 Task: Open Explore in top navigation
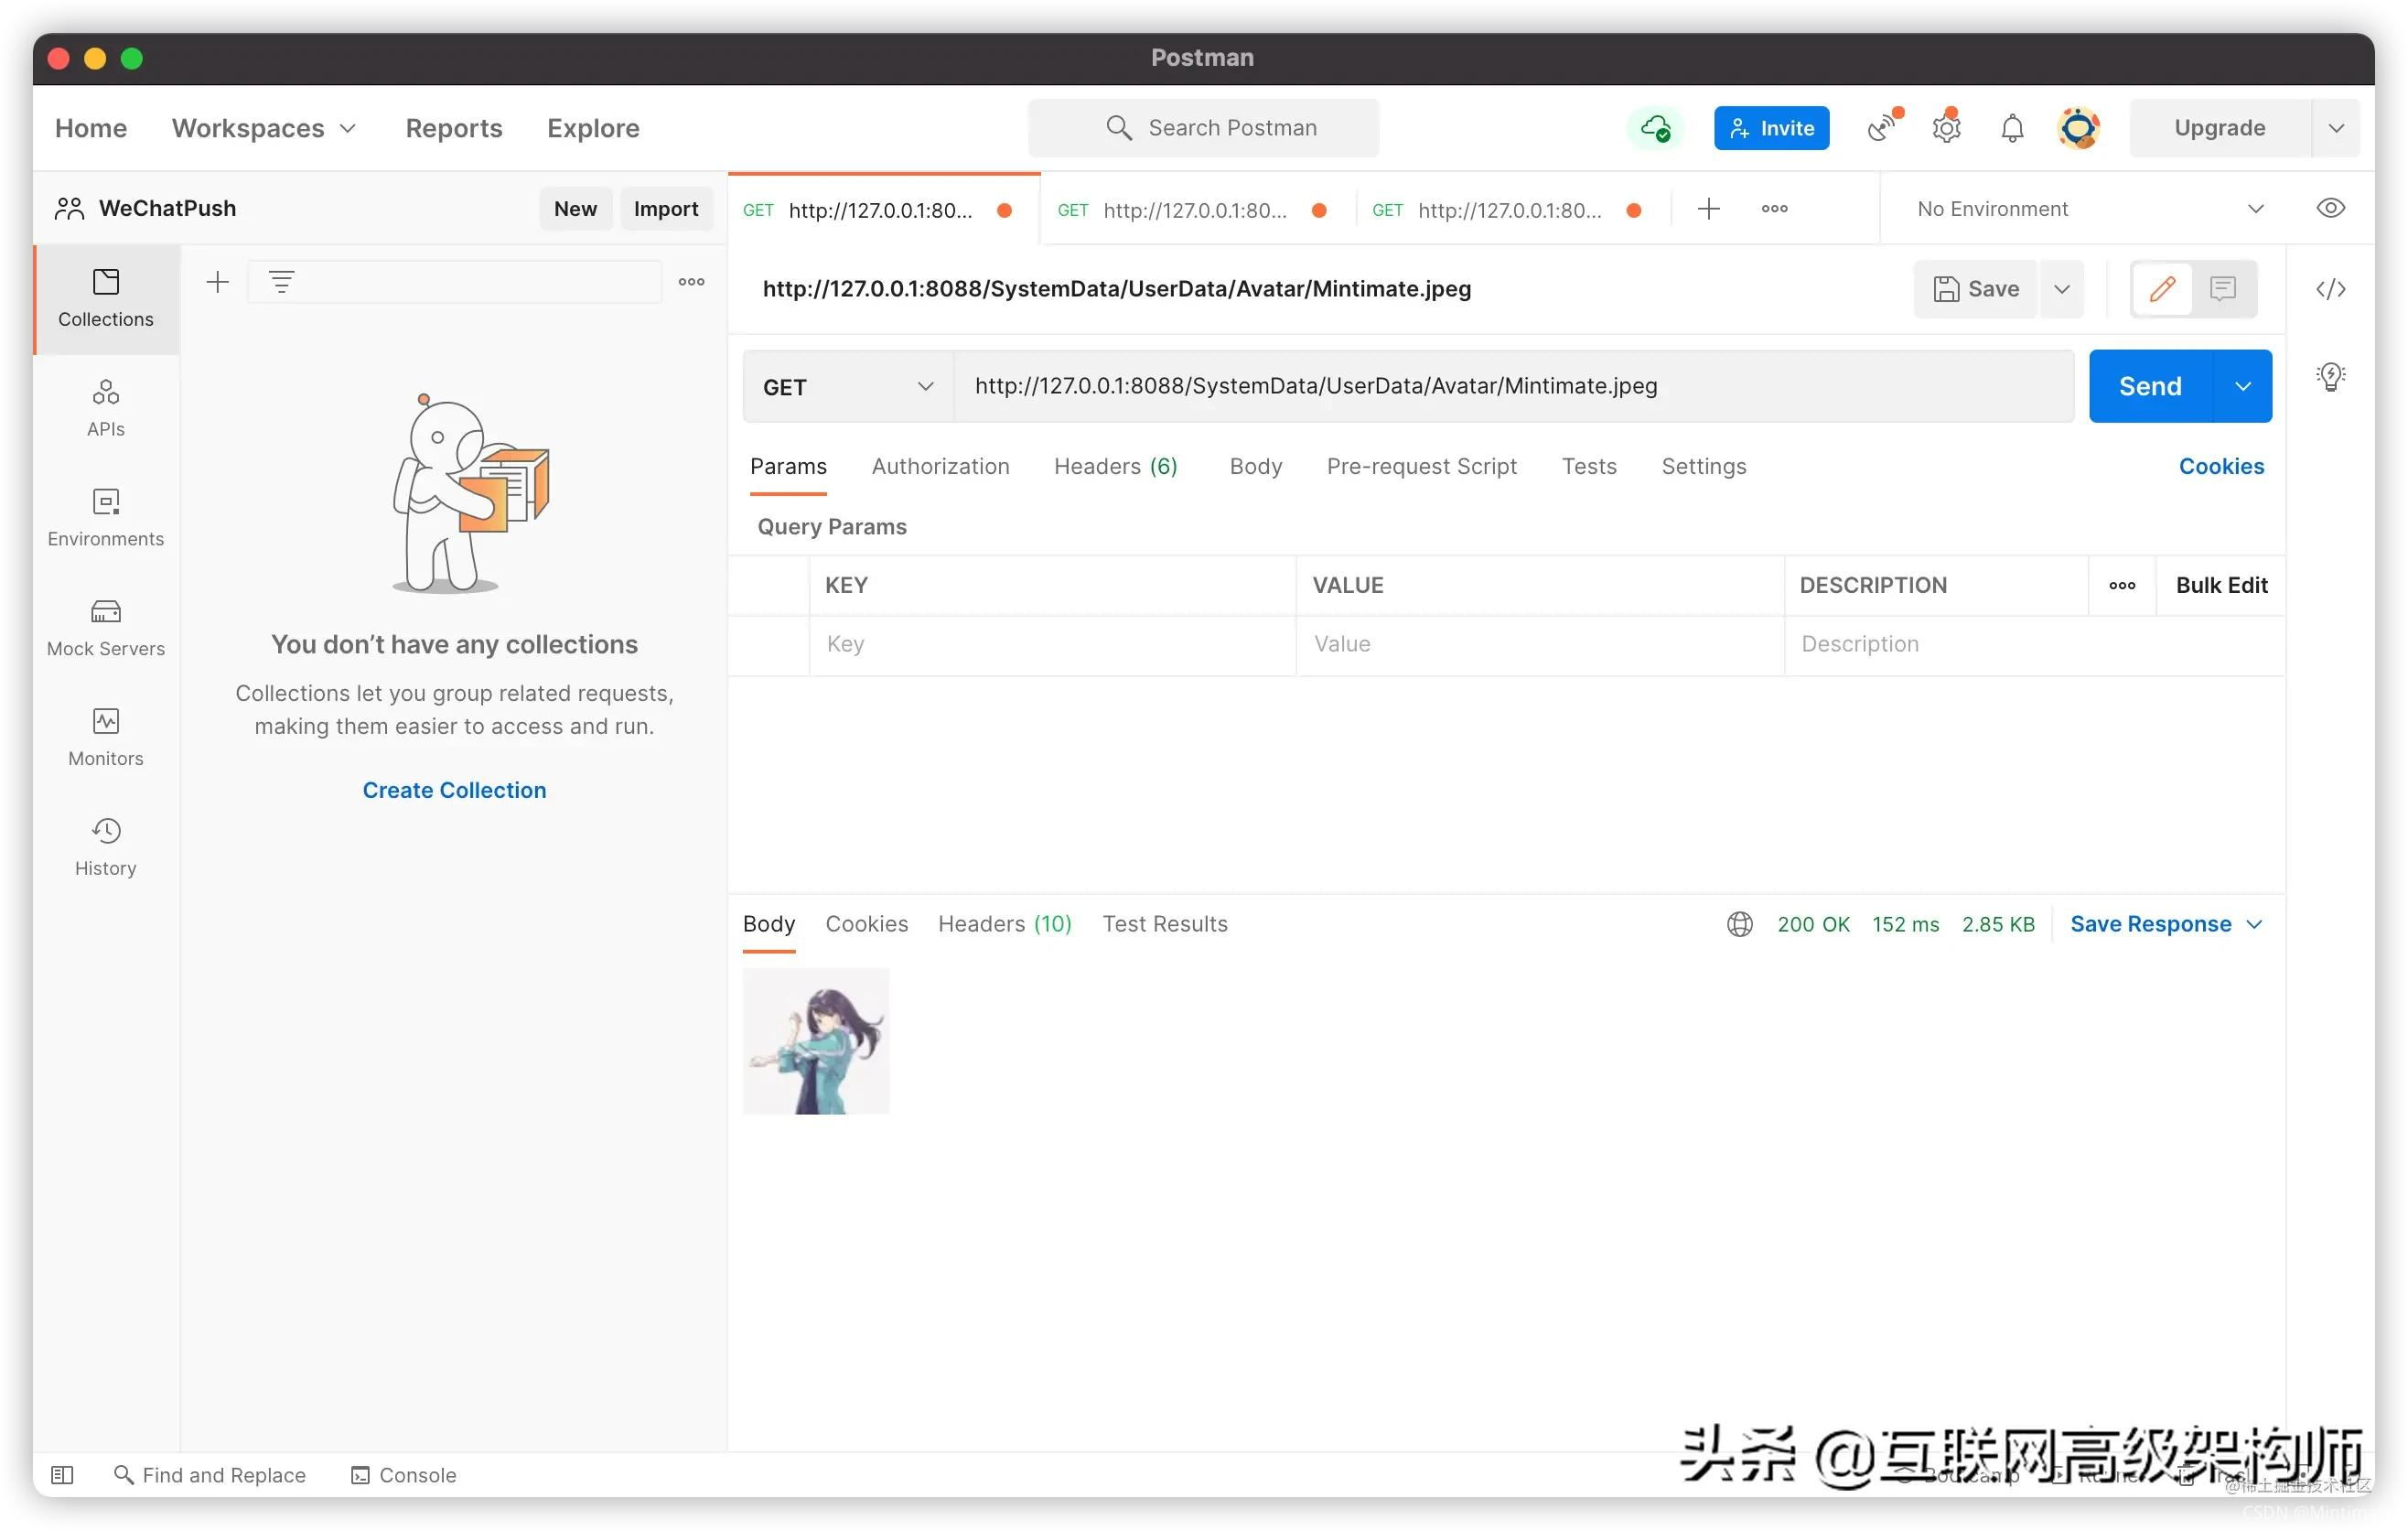click(x=593, y=128)
